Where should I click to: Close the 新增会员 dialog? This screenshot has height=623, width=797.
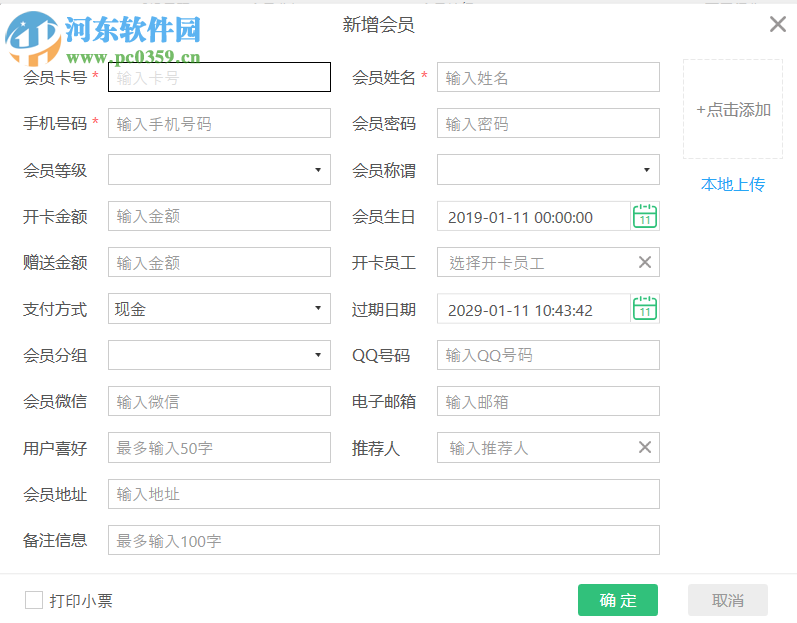[778, 24]
